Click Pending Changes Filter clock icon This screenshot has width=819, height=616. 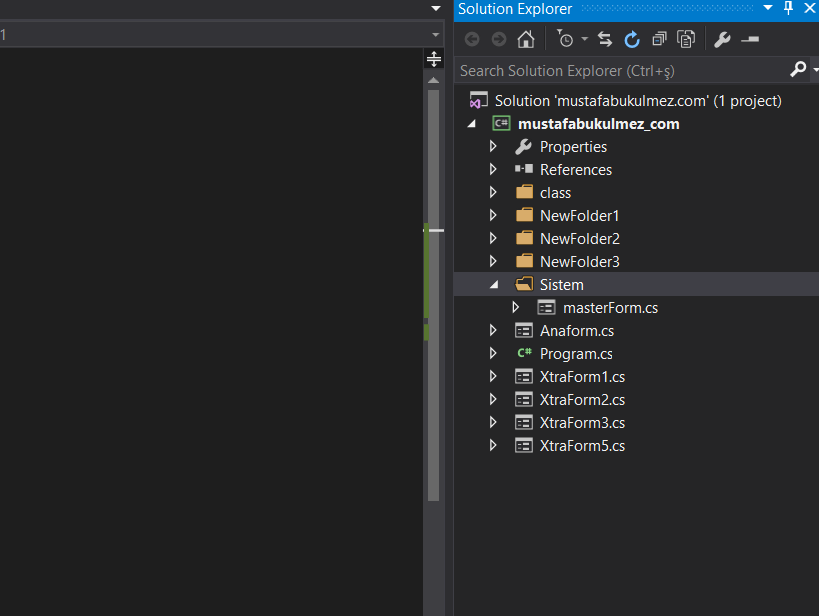coord(566,40)
